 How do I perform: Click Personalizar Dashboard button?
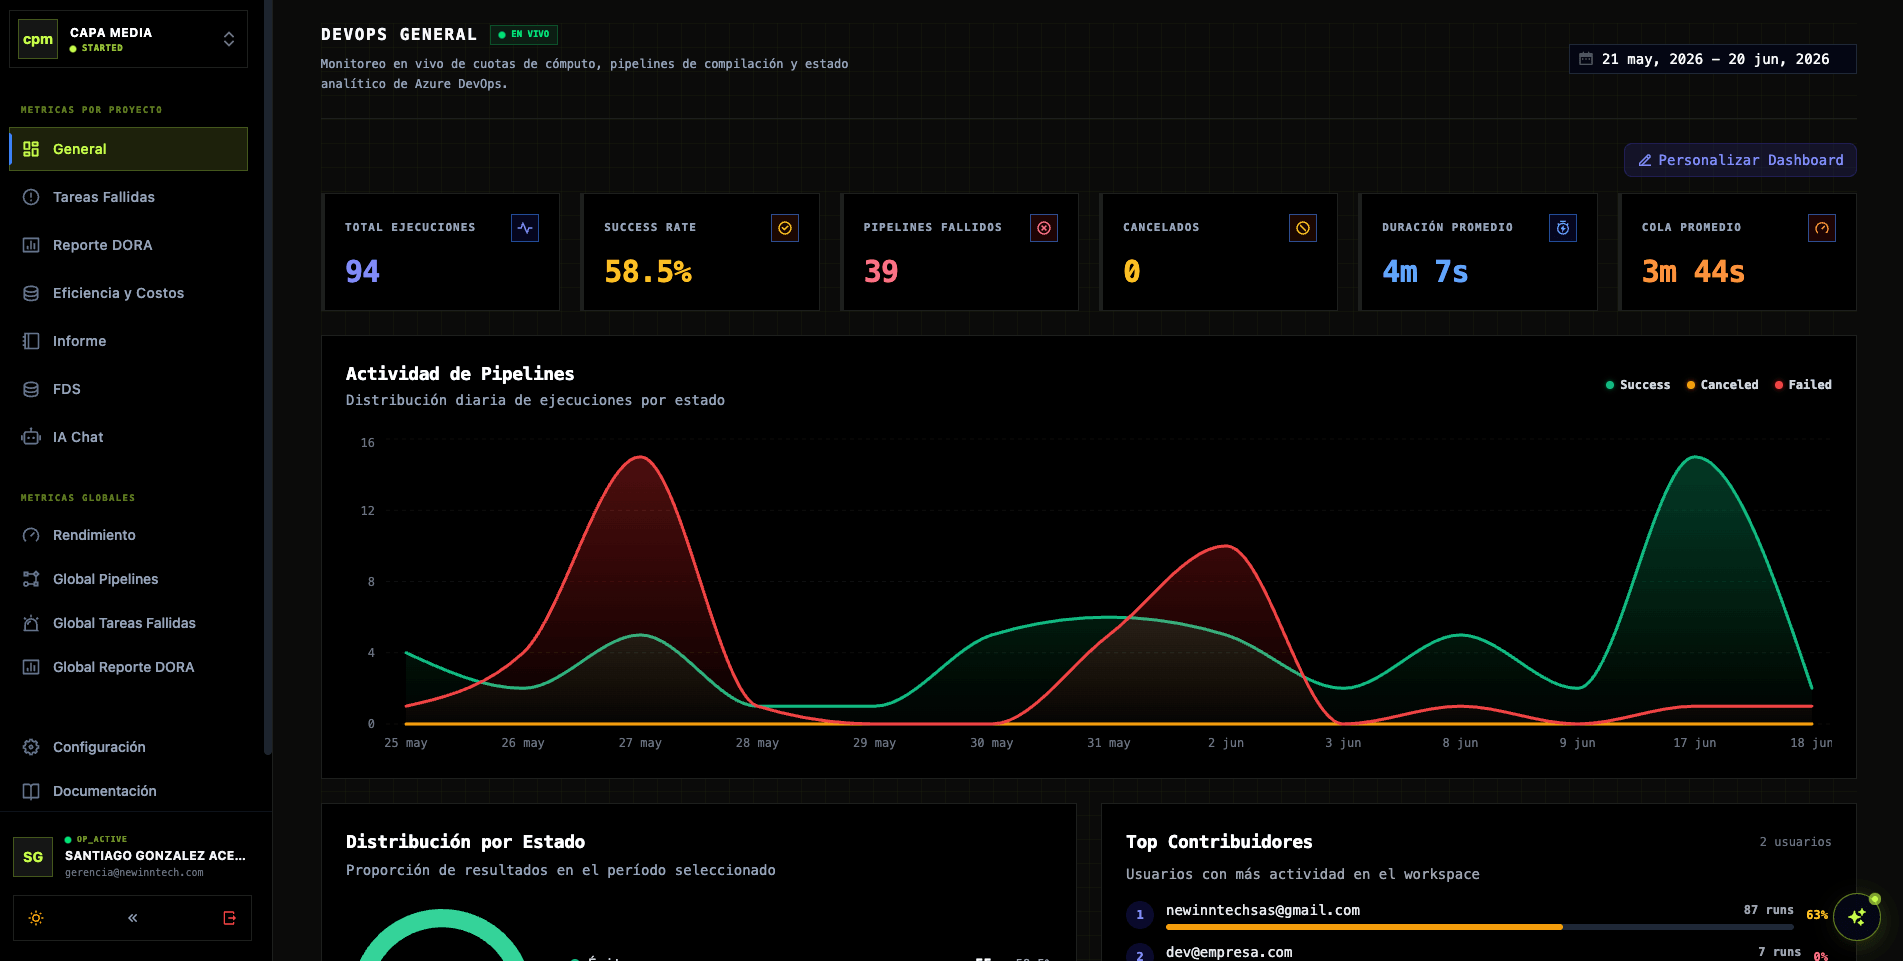click(x=1740, y=160)
